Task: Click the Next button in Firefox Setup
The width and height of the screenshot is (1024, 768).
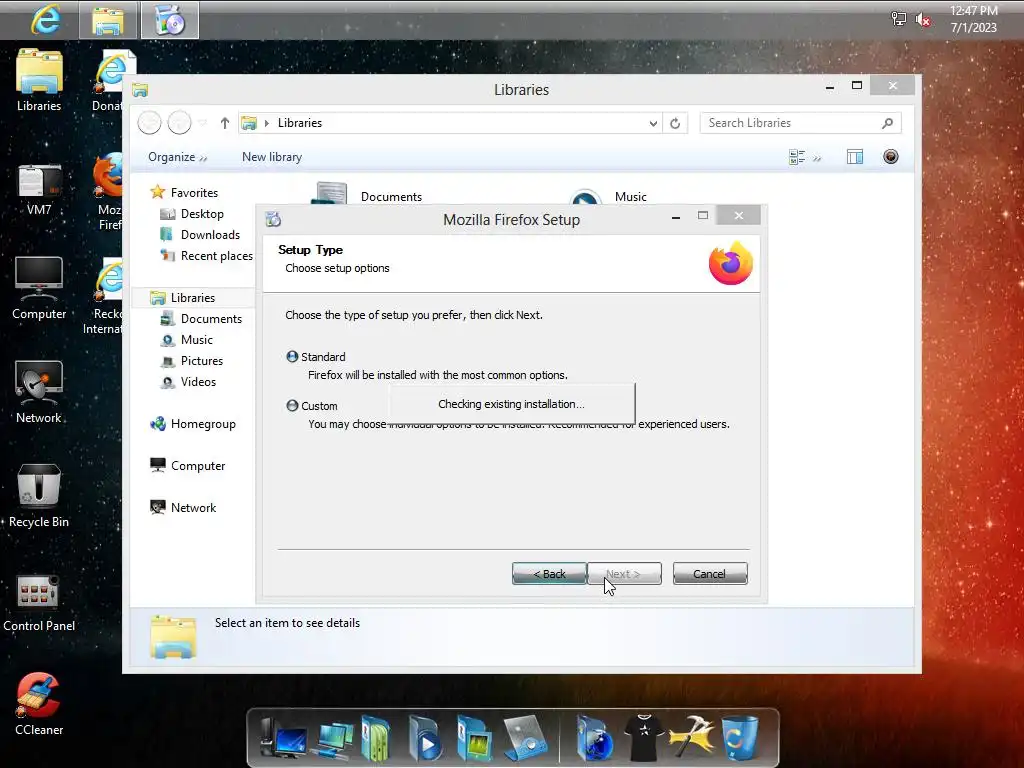Action: [x=624, y=573]
